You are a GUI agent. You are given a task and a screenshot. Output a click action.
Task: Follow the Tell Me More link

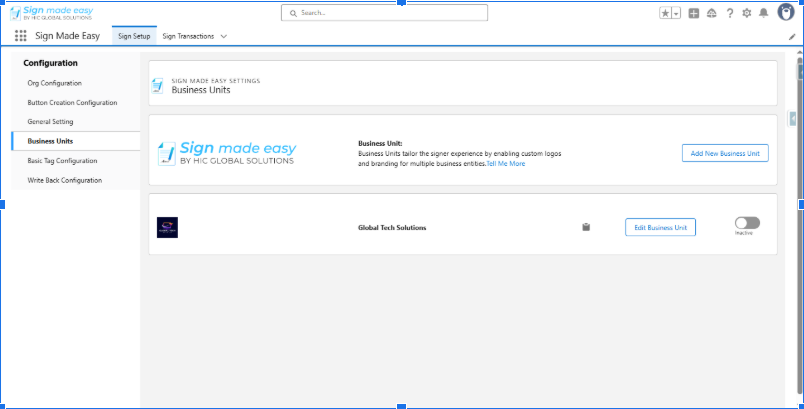point(506,164)
